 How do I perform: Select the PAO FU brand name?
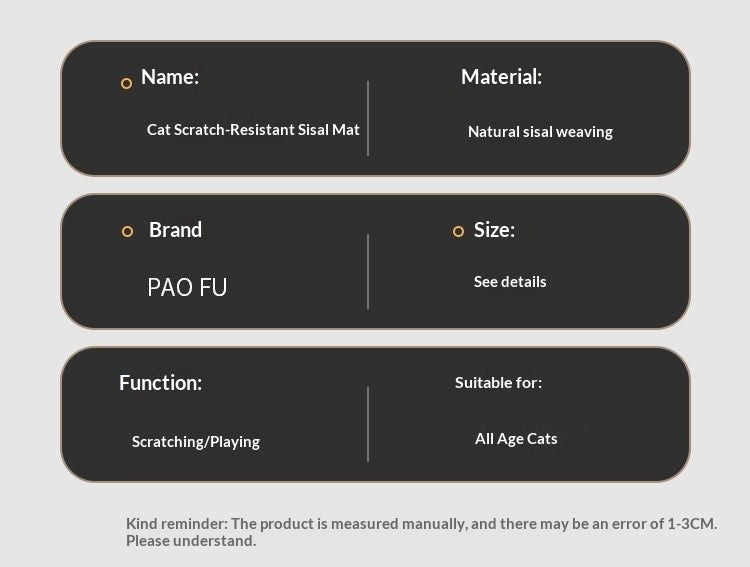(187, 287)
